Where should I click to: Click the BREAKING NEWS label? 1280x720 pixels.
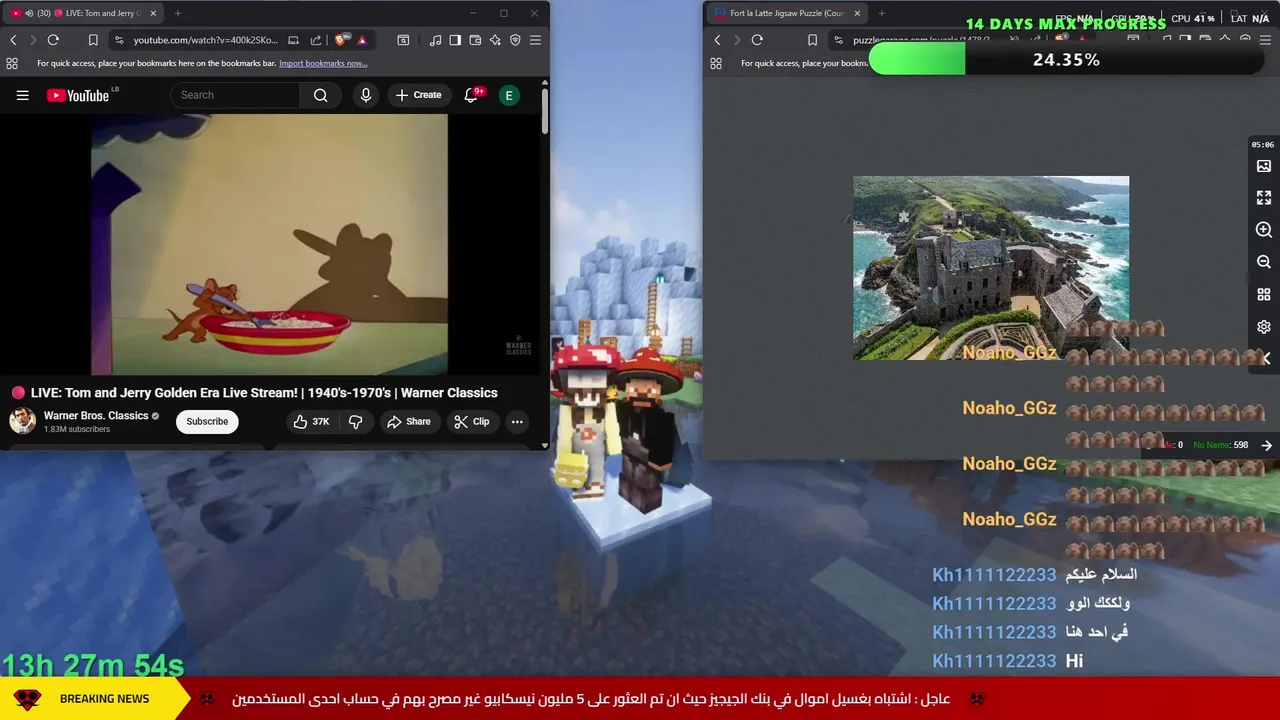(x=104, y=699)
